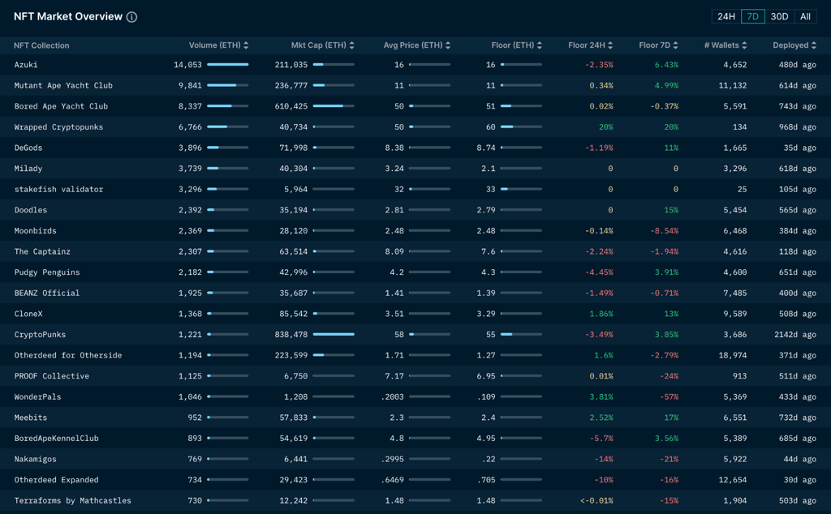Image resolution: width=832 pixels, height=514 pixels.
Task: Click the NFT Collection column header
Action: click(x=41, y=46)
